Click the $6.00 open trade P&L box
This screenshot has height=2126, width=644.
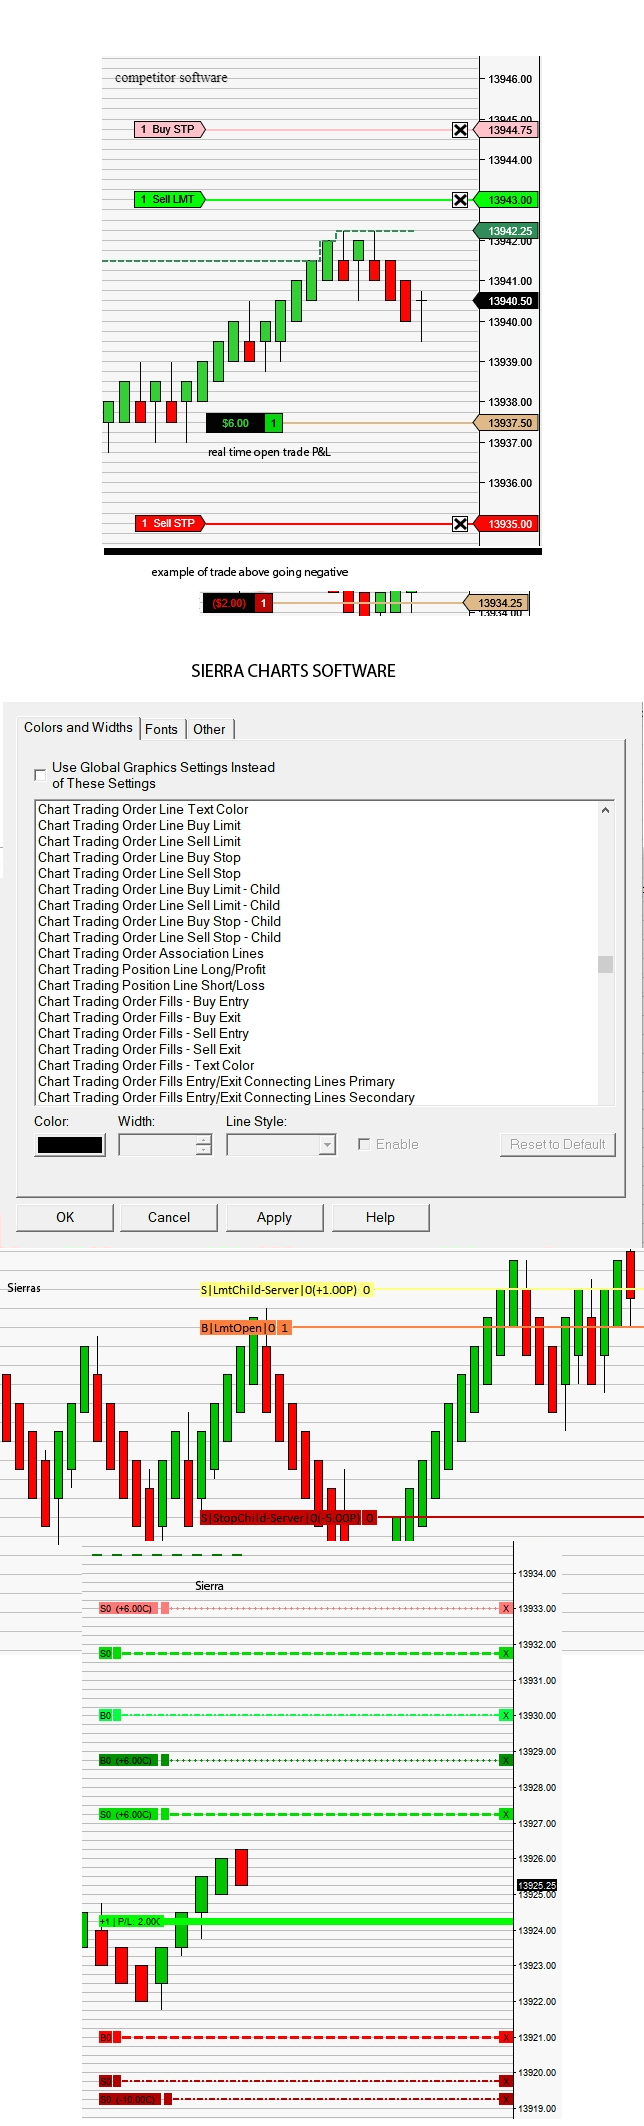tap(236, 423)
